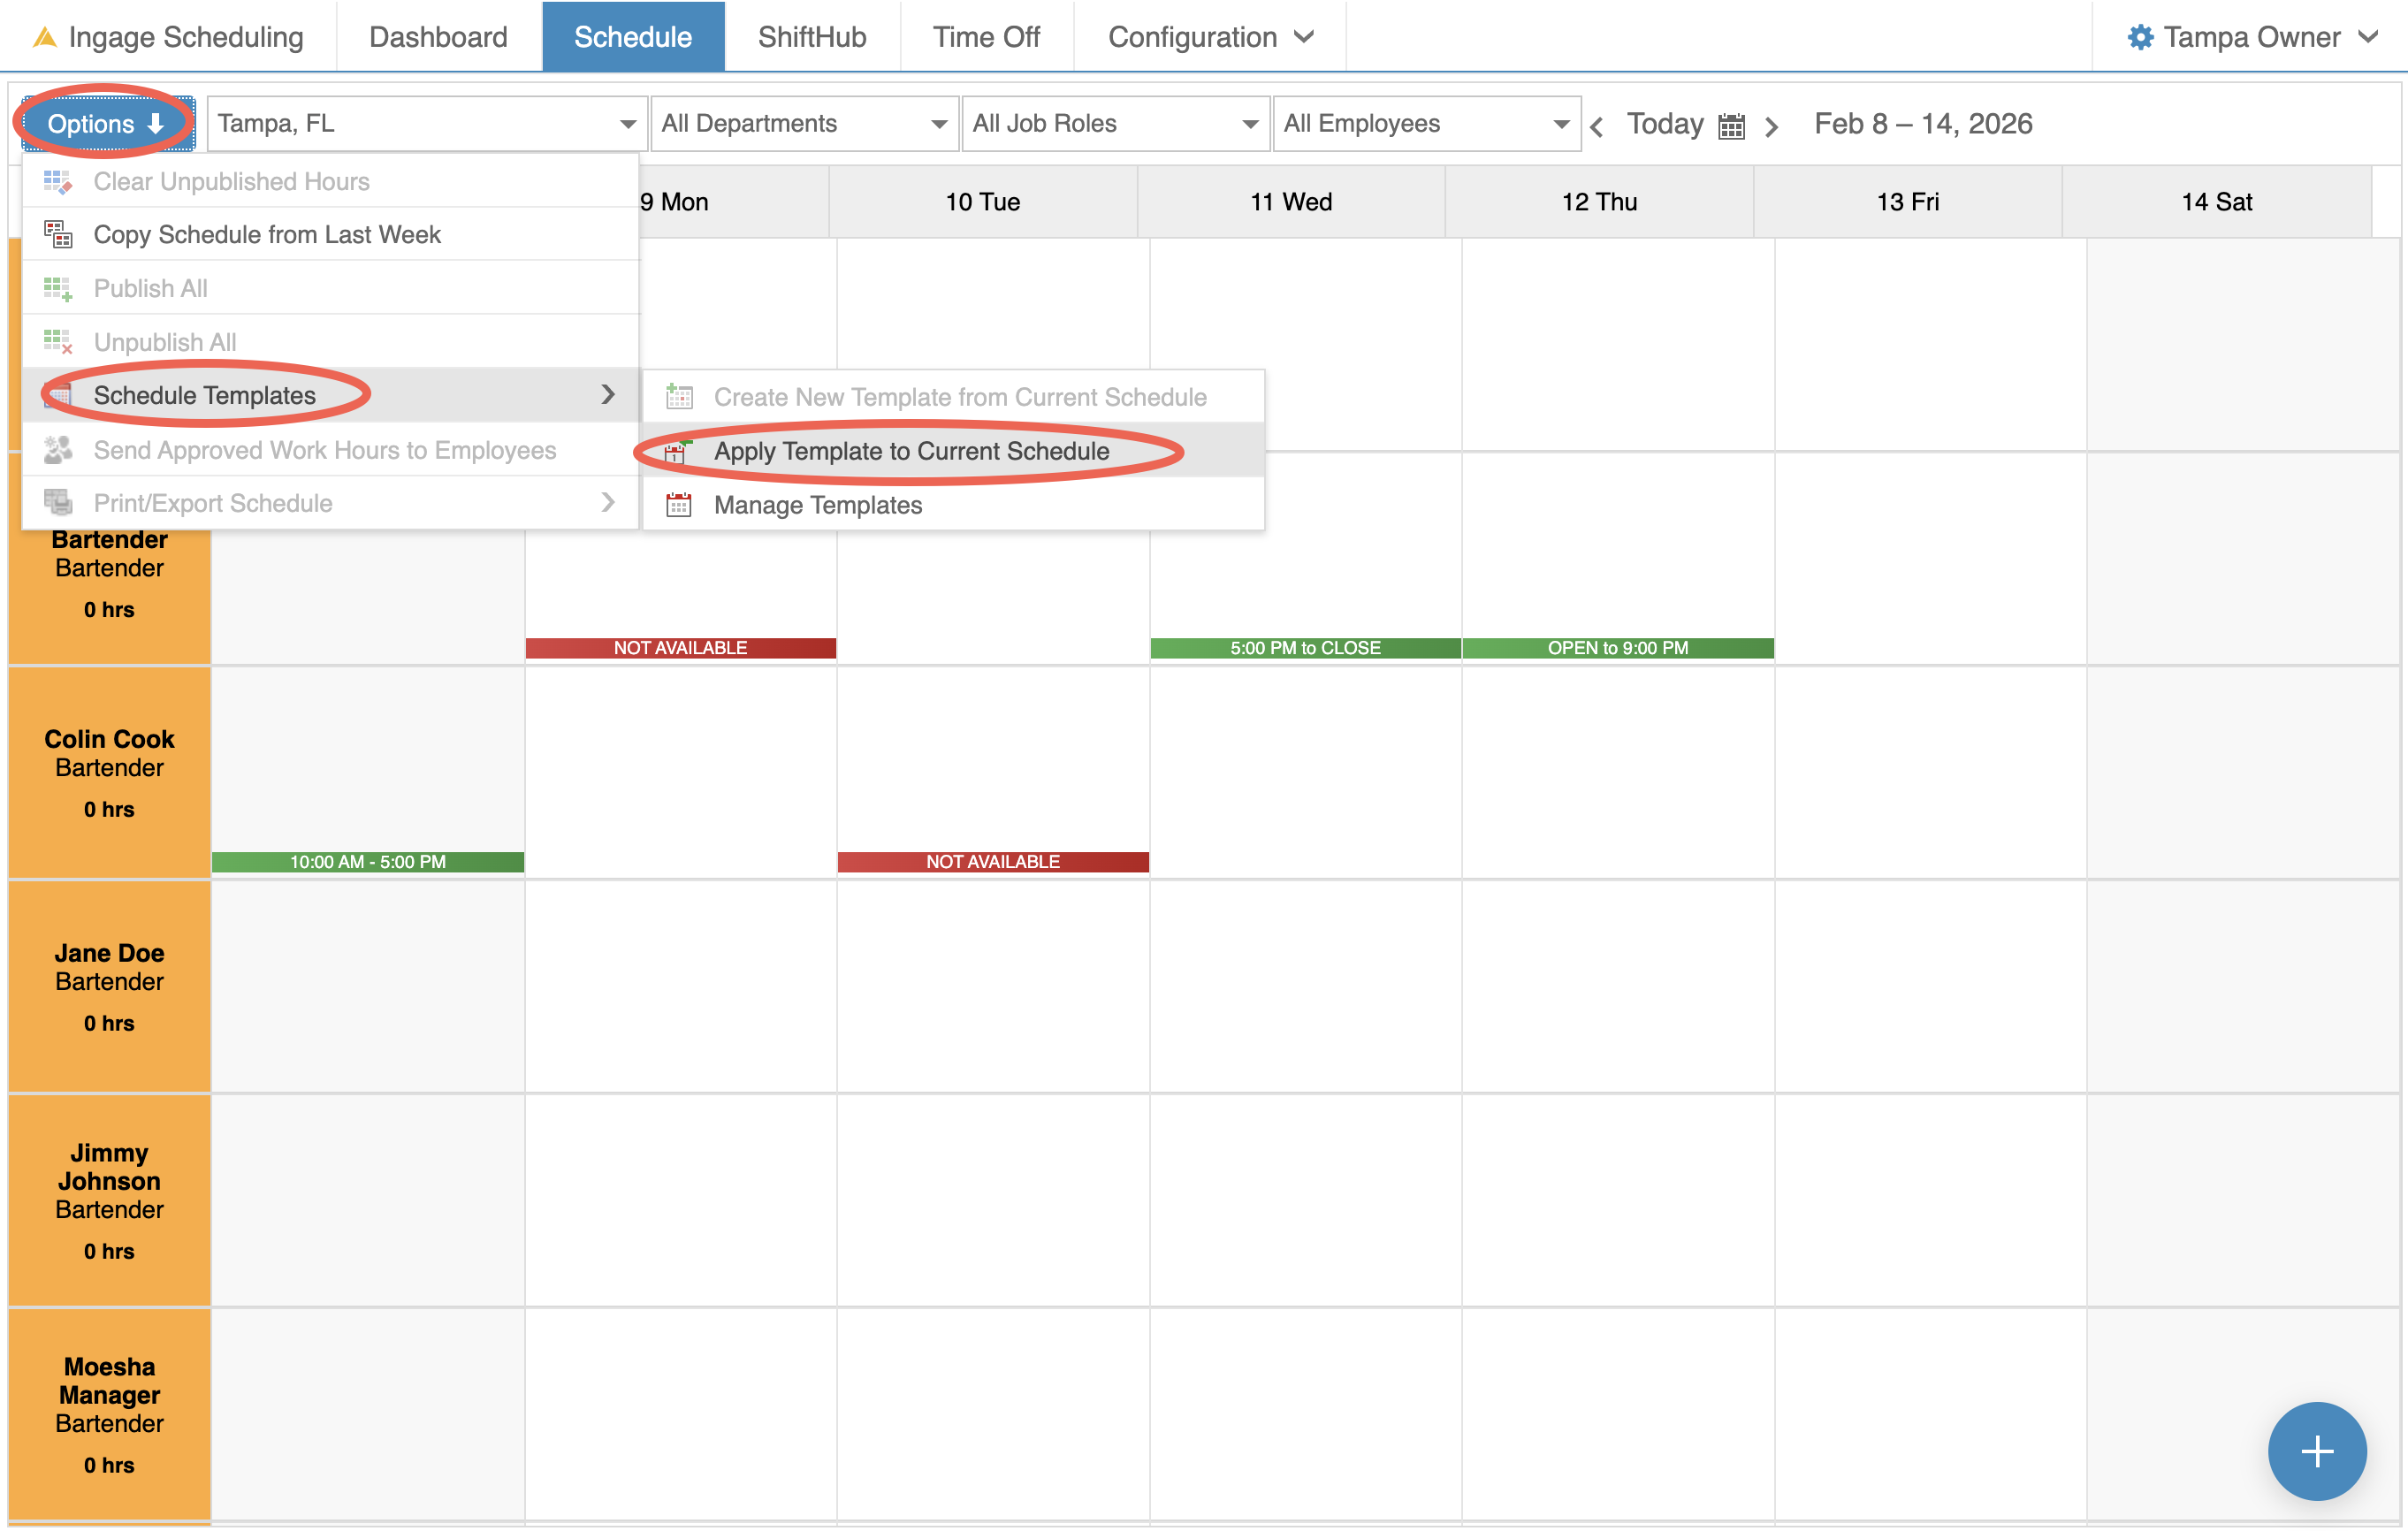Open the Tampa, FL location dropdown
Image resolution: width=2408 pixels, height=1531 pixels.
(x=427, y=124)
